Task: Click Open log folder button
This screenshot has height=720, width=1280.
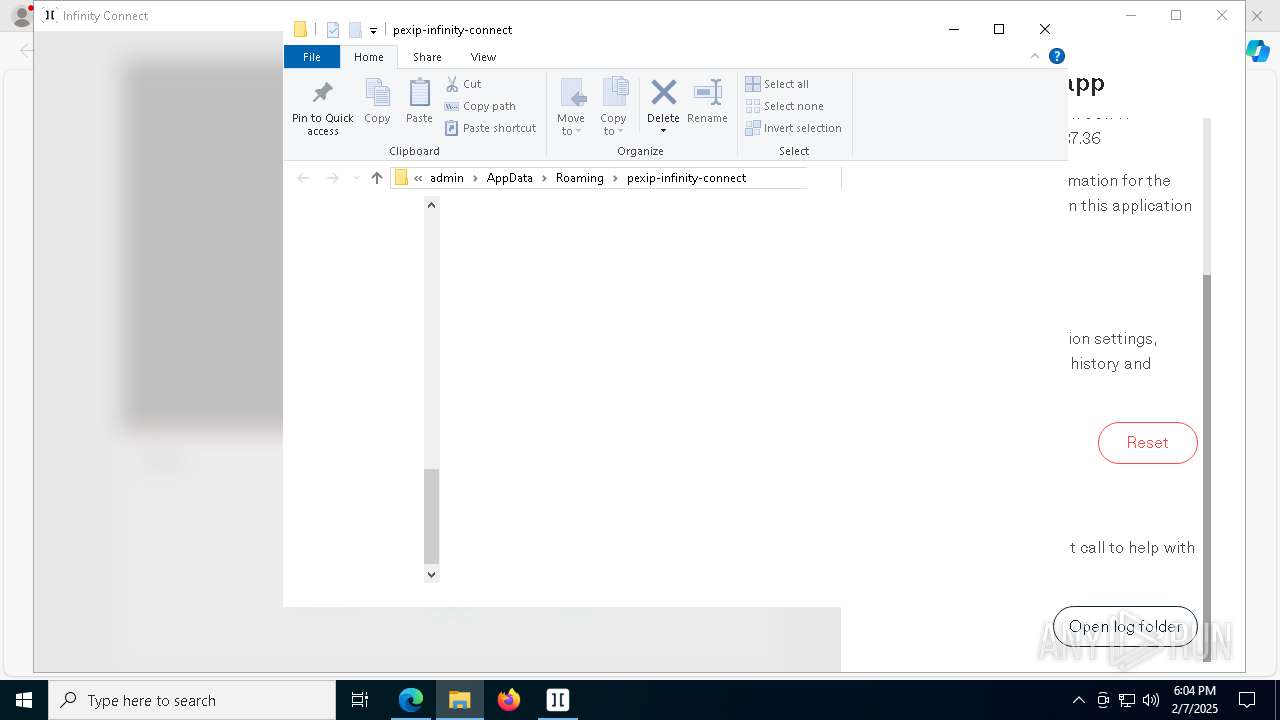Action: point(1125,627)
